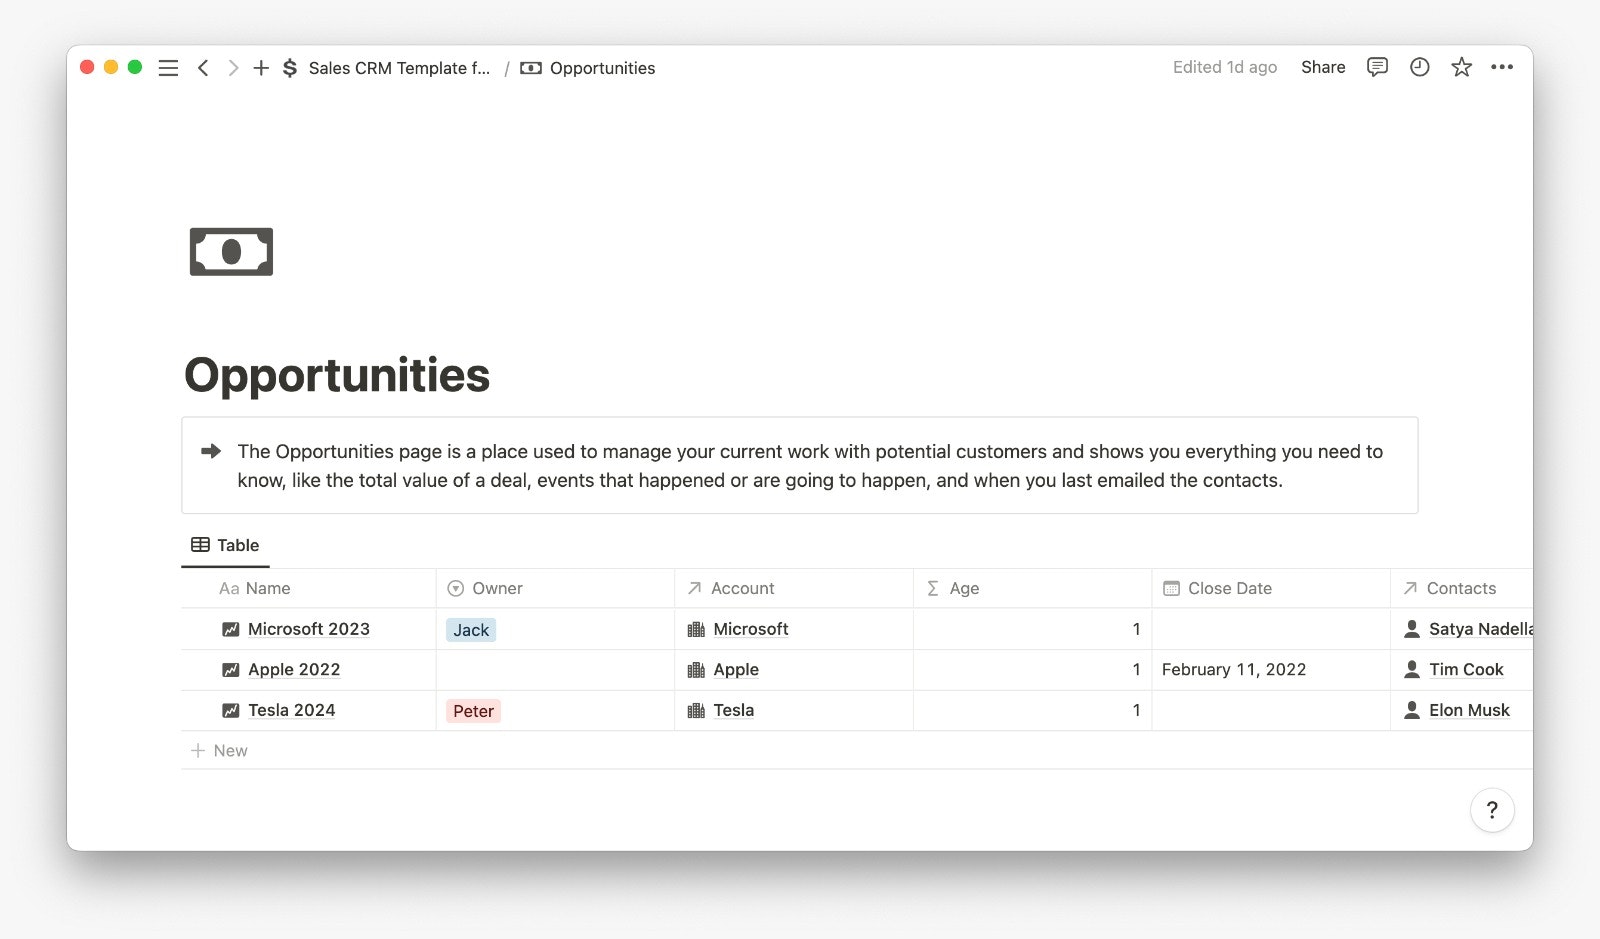The width and height of the screenshot is (1600, 939).
Task: Open the Owner column header
Action: tap(555, 588)
